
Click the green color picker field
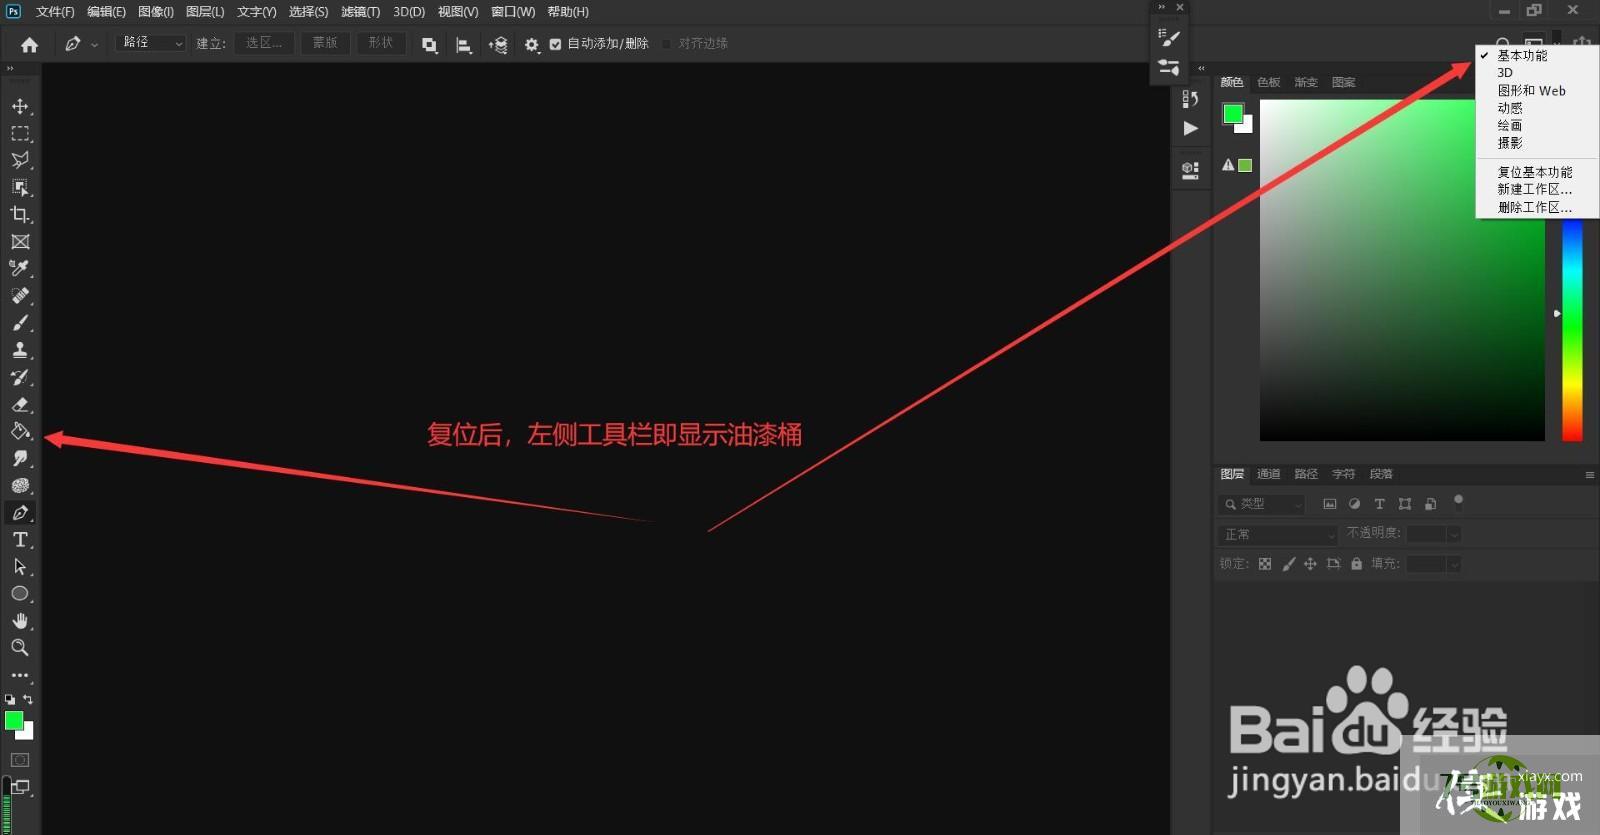(x=1402, y=270)
